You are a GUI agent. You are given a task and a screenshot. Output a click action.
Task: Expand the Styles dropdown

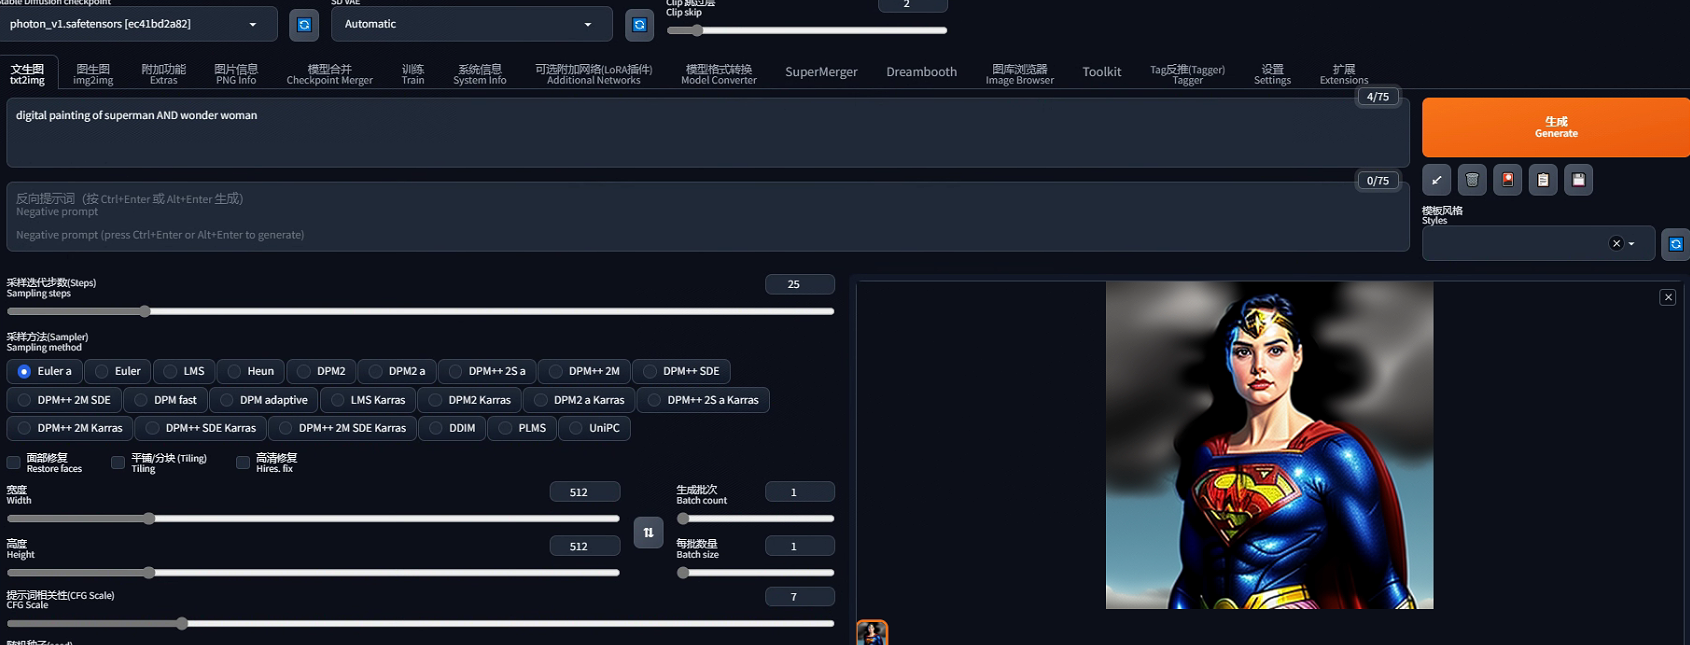(1631, 244)
